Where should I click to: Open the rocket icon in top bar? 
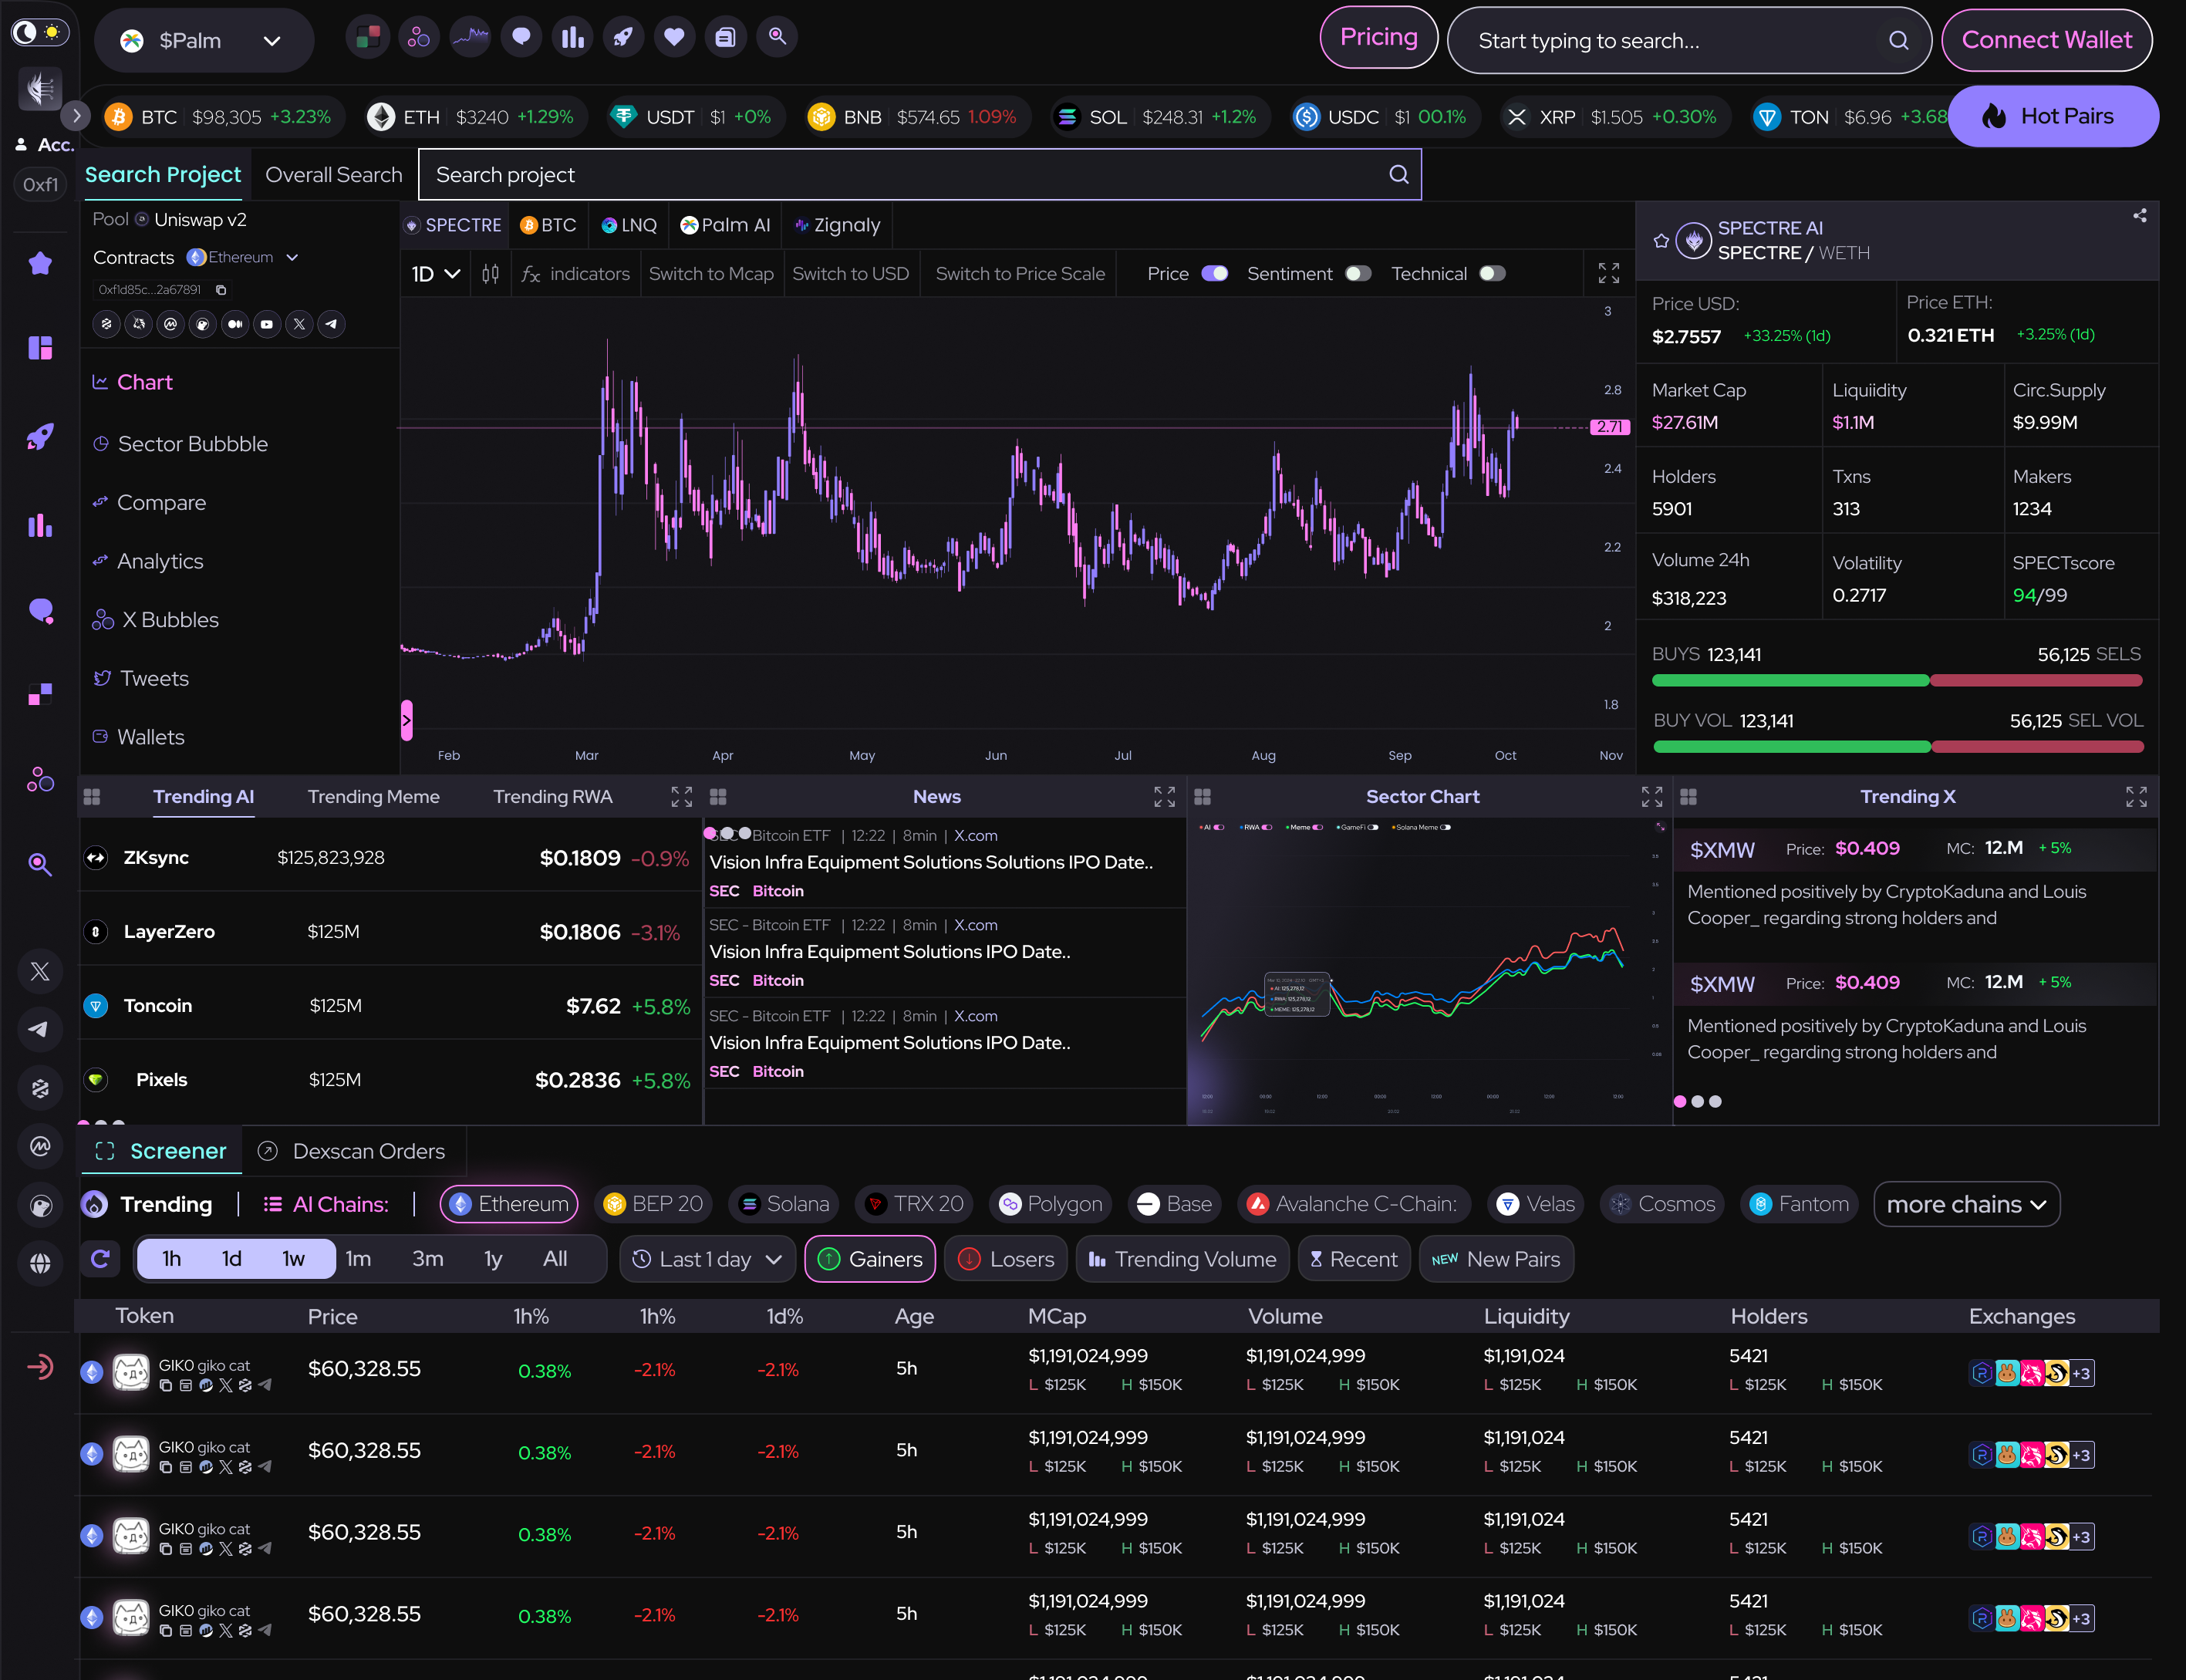point(623,38)
